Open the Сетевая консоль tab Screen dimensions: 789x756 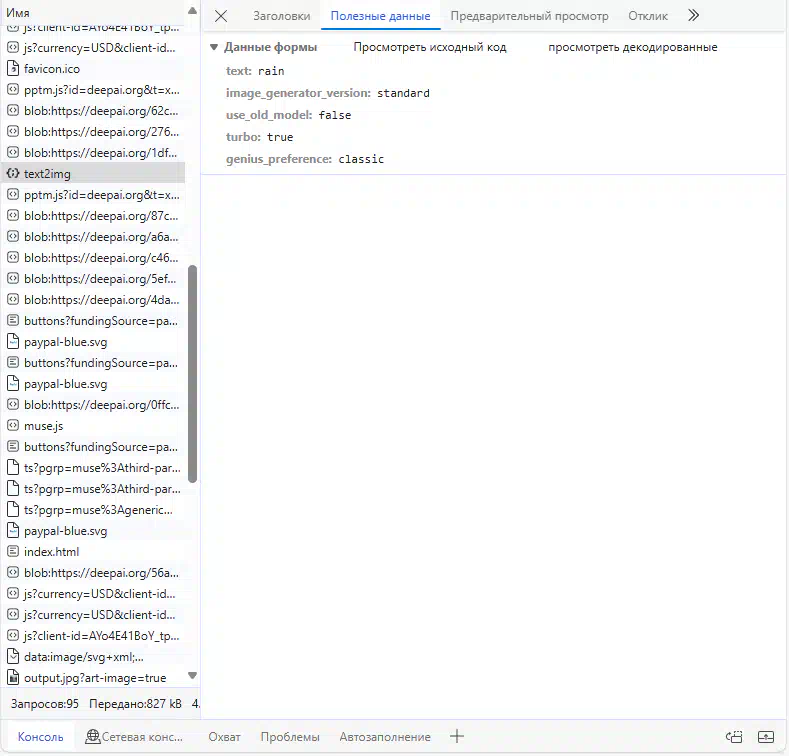(x=134, y=737)
